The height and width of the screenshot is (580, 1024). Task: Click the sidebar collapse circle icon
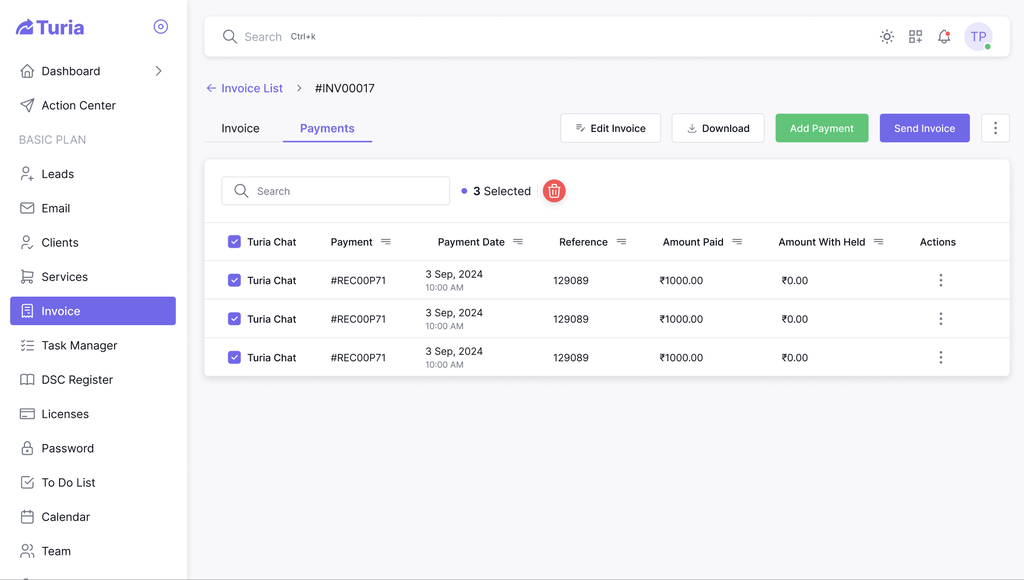[161, 26]
